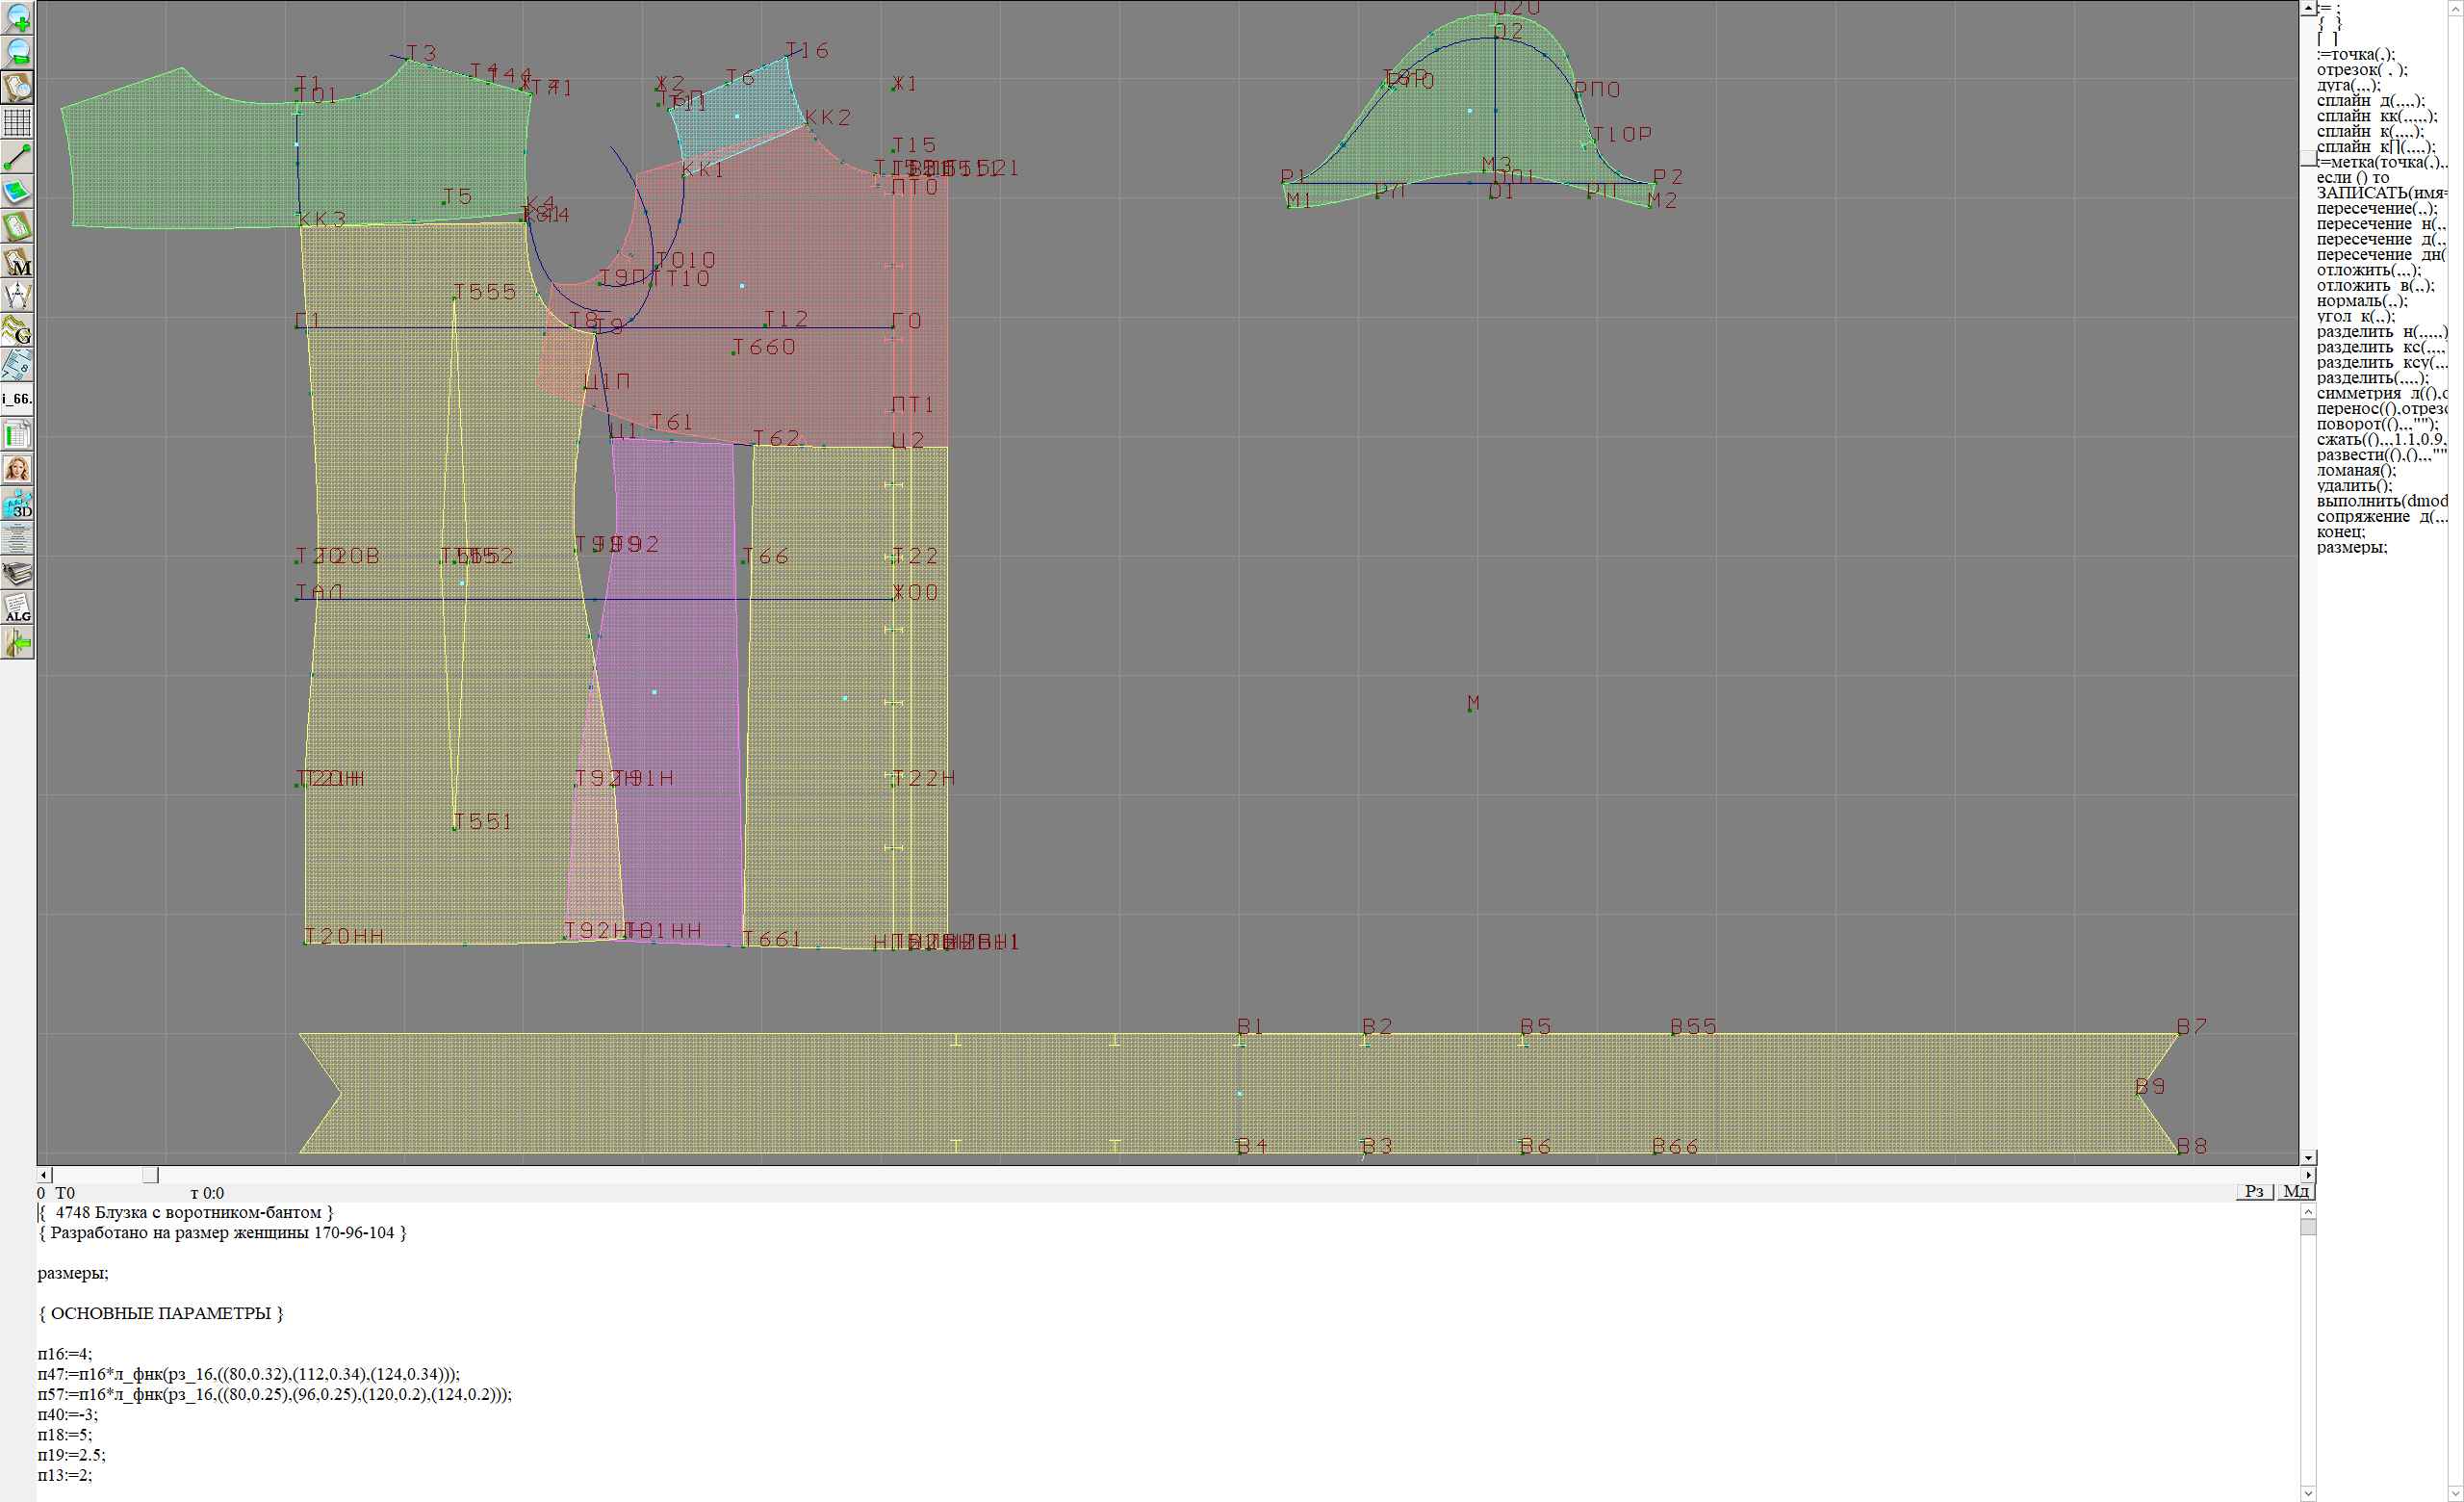Toggle the grid display icon

[x=17, y=122]
